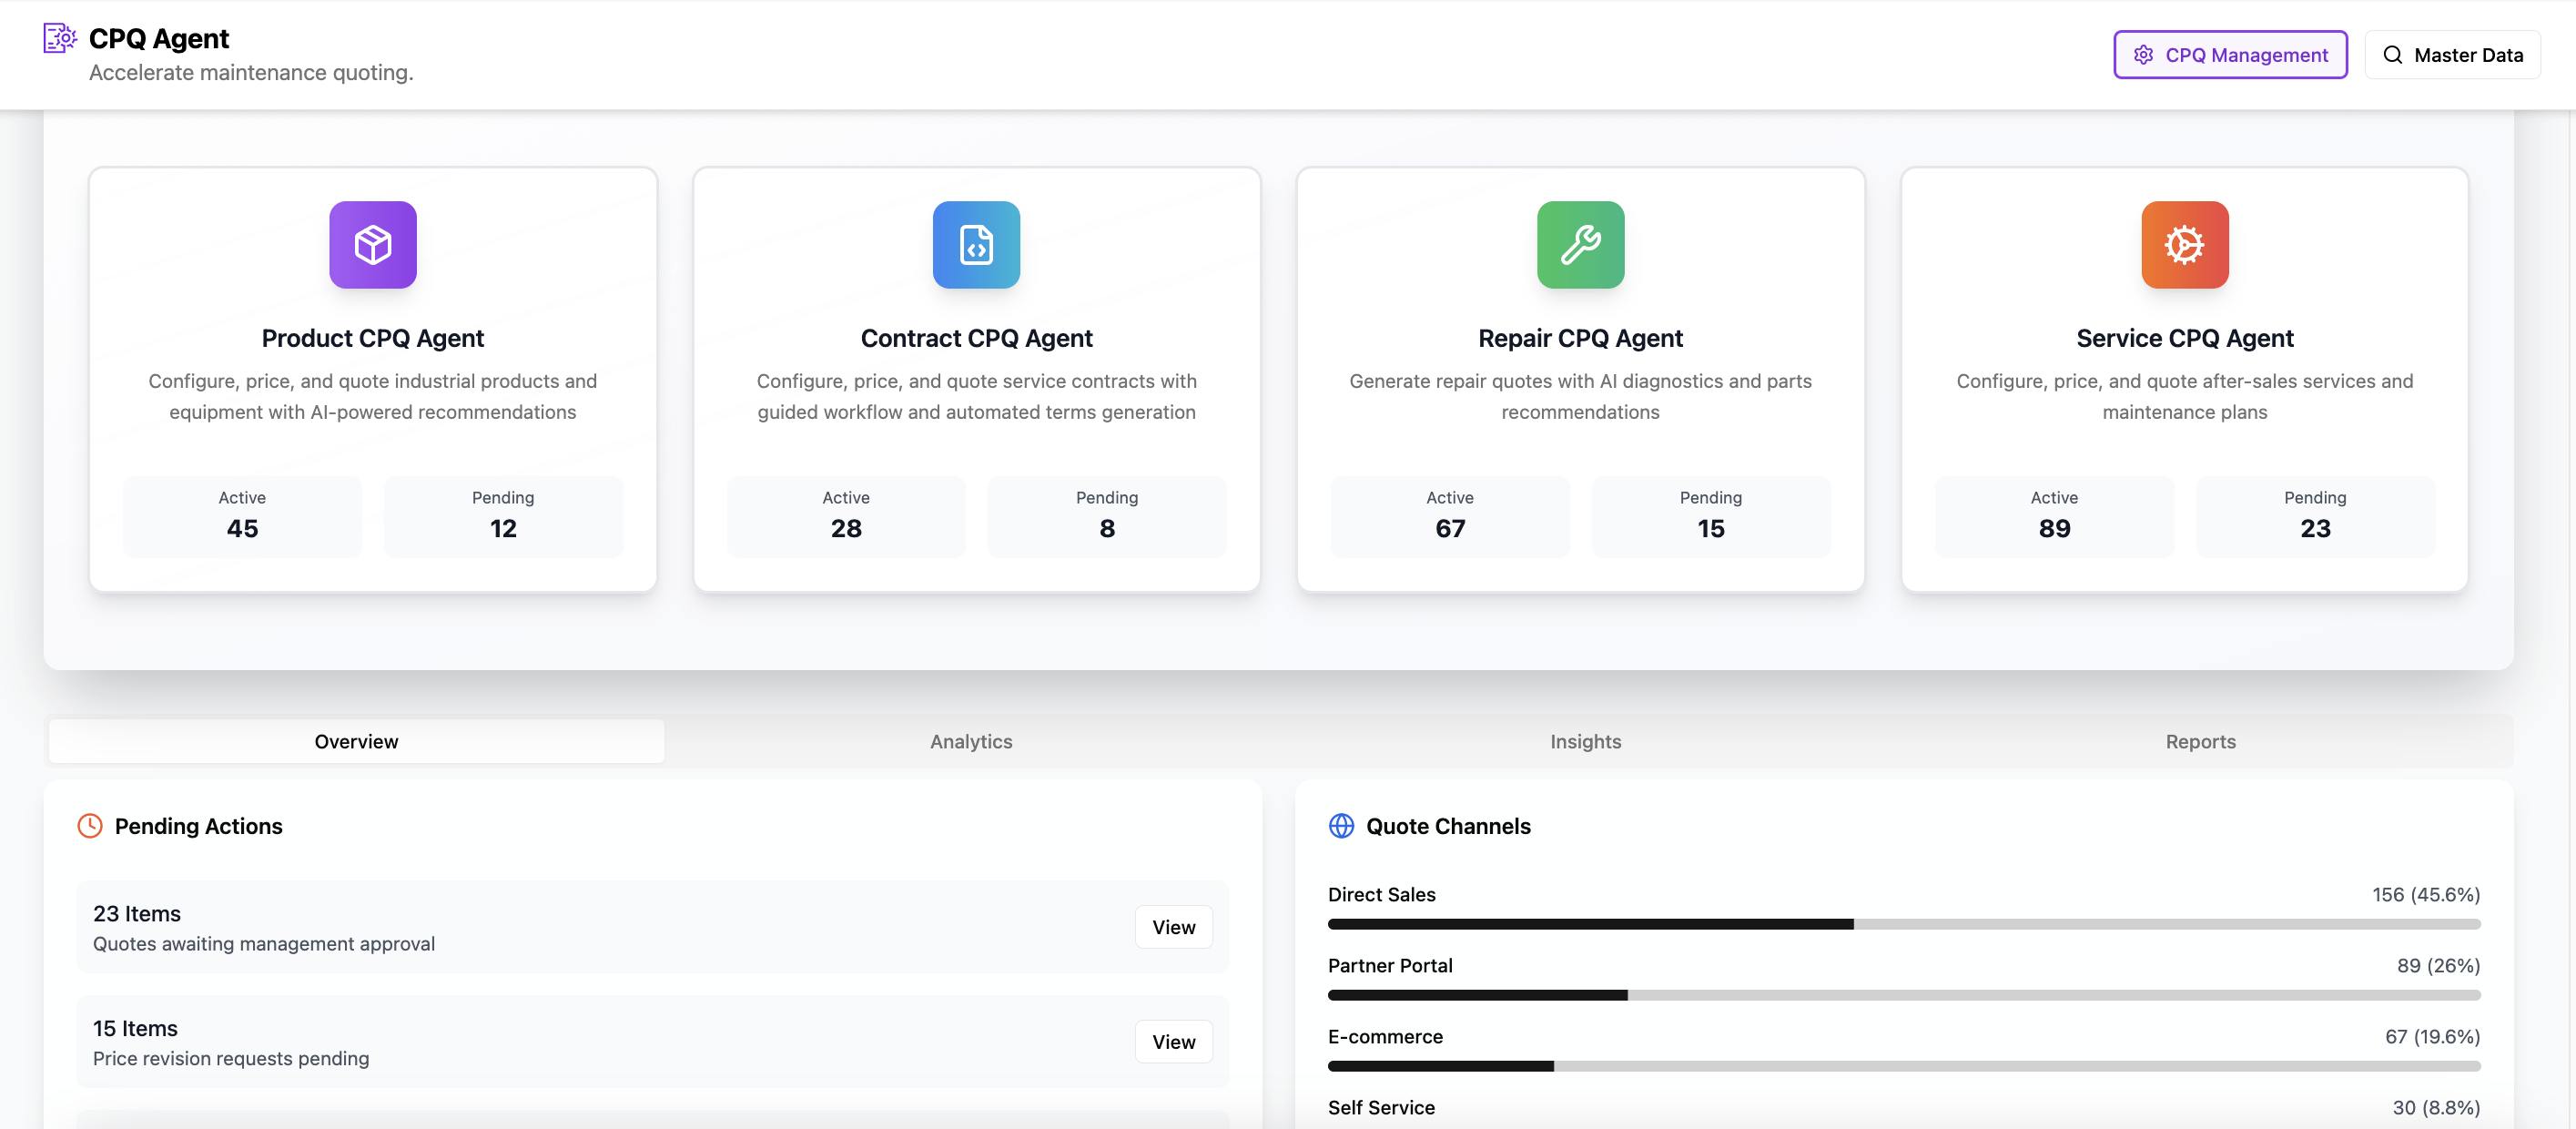
Task: Click the '156 (45.6%)' value
Action: pyautogui.click(x=2426, y=894)
